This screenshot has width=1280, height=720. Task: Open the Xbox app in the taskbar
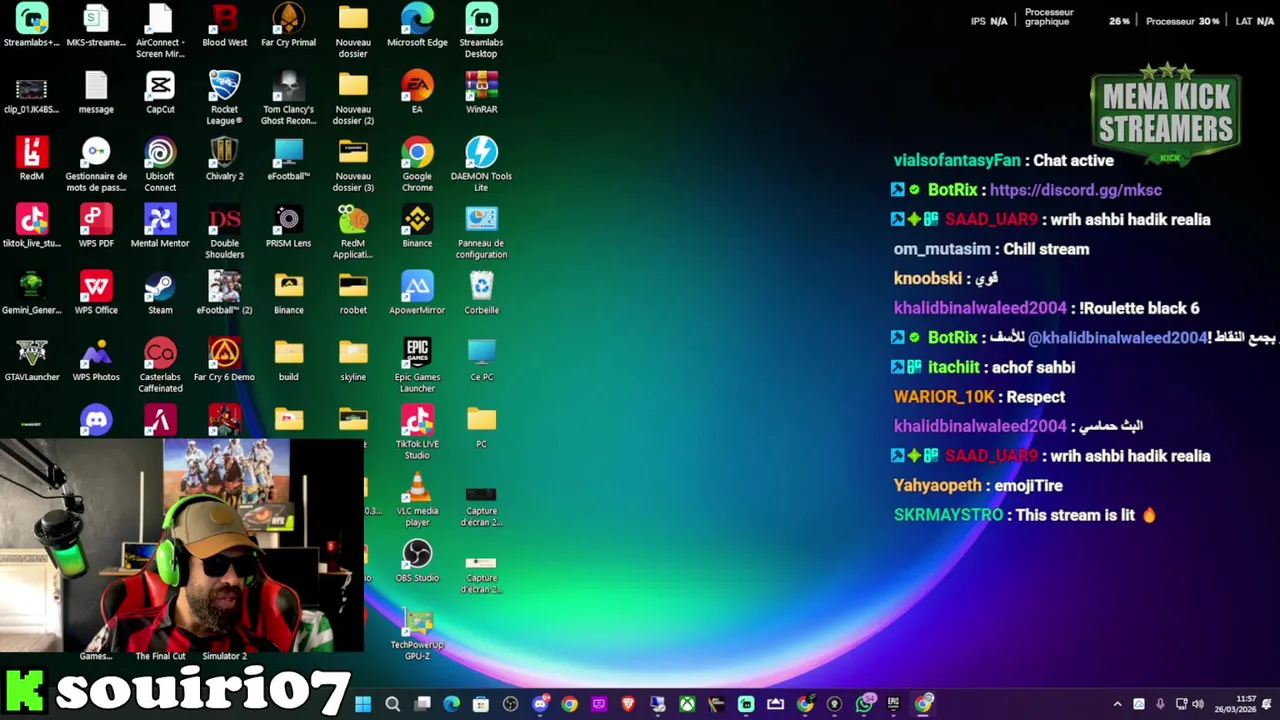687,704
